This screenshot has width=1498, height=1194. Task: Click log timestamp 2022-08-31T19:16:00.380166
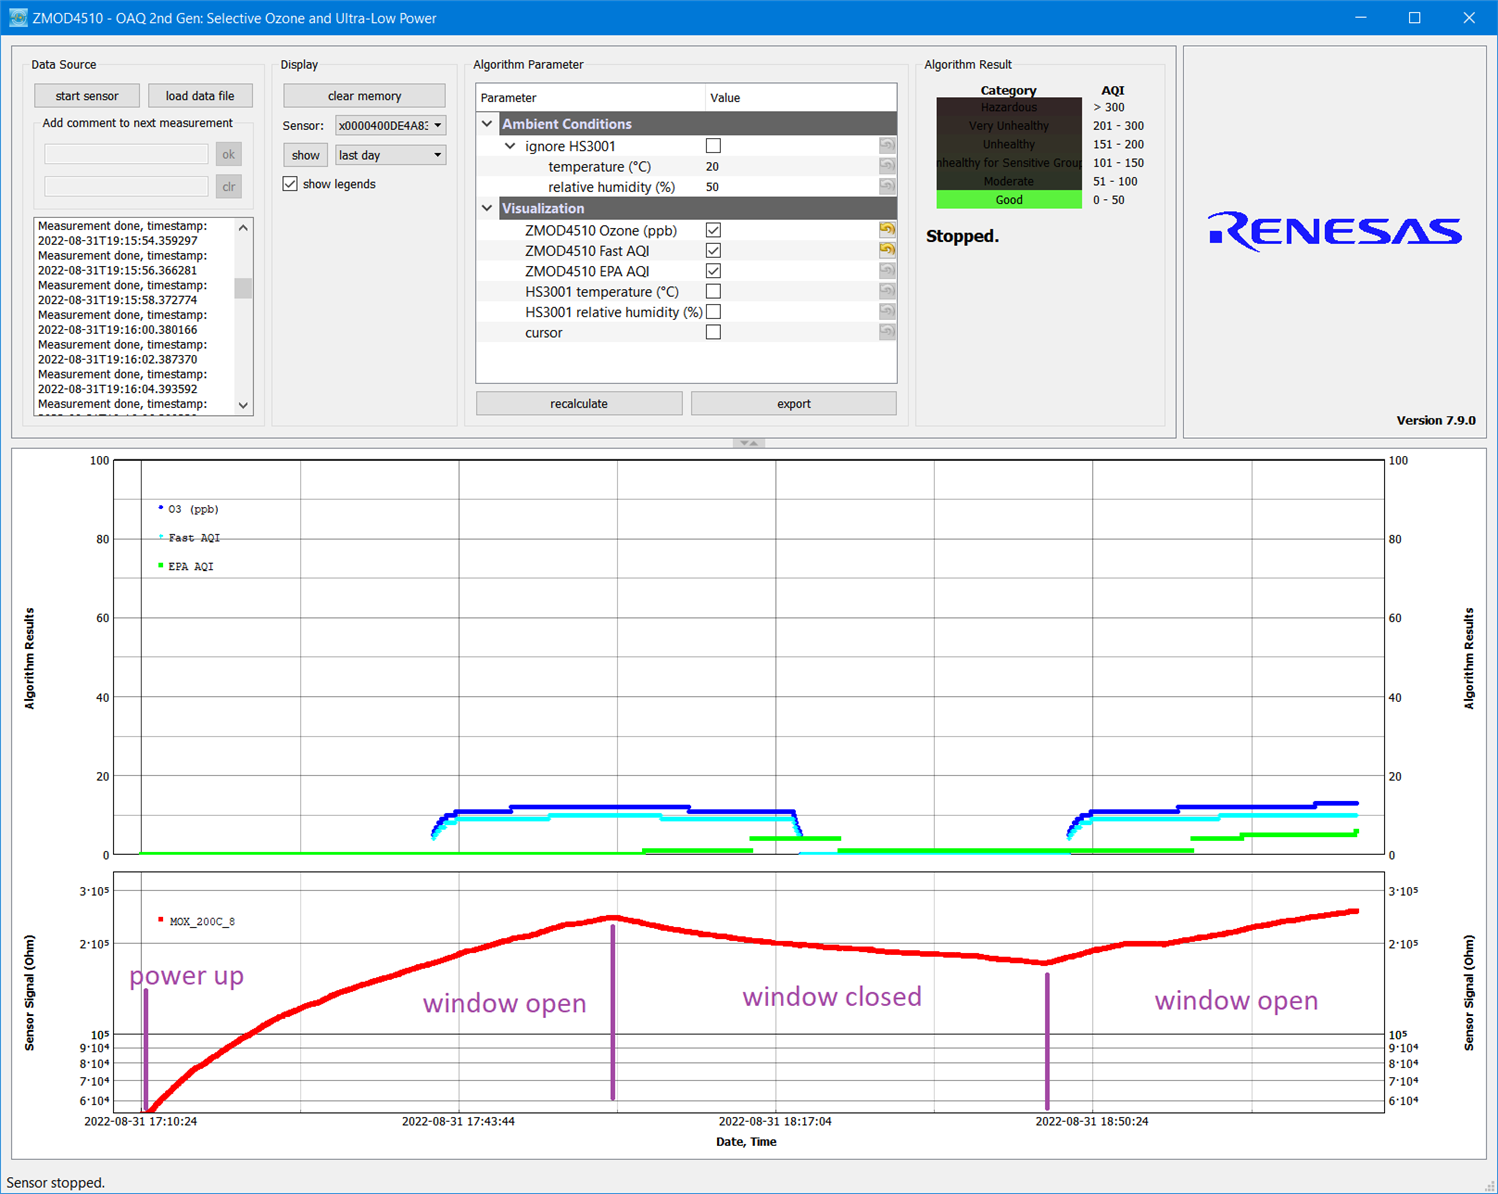118,330
